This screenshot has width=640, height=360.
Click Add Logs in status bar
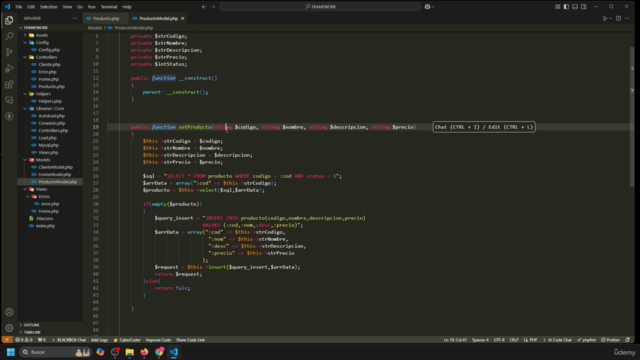click(x=99, y=340)
